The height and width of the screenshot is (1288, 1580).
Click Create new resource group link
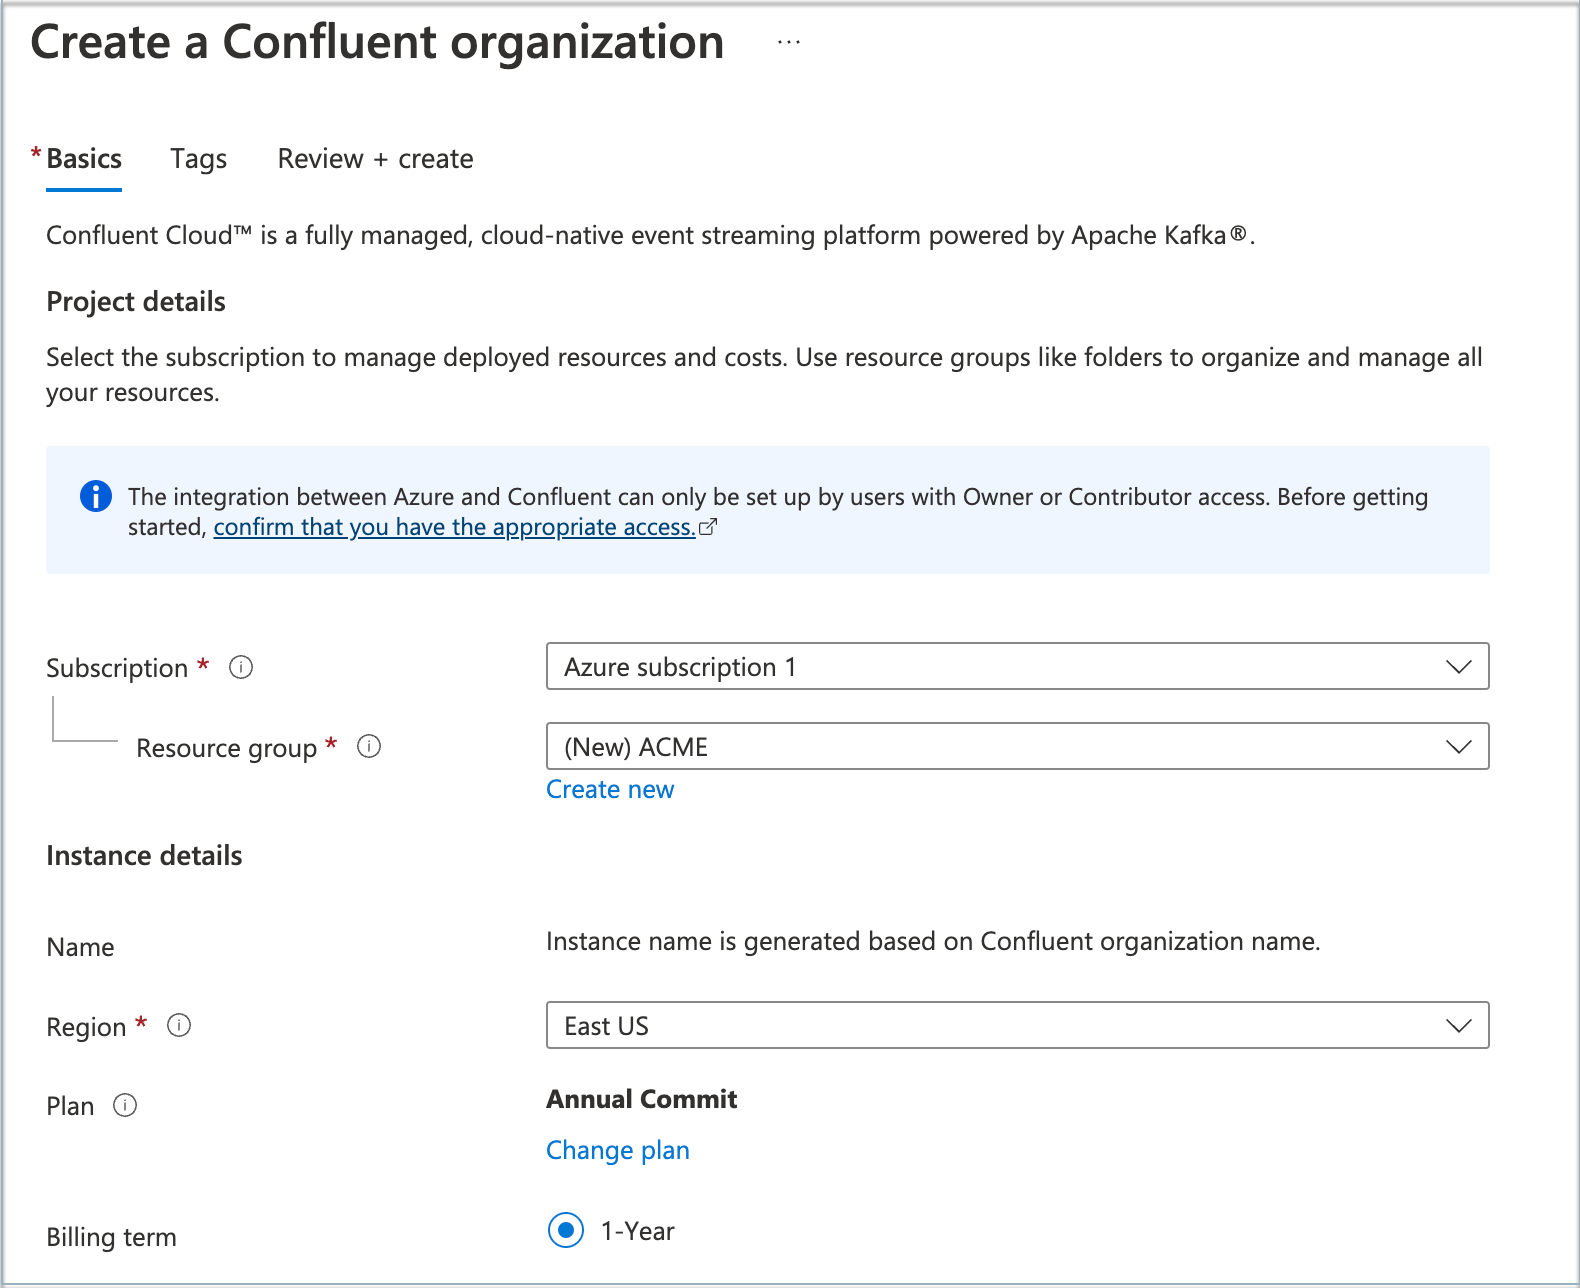pyautogui.click(x=609, y=789)
